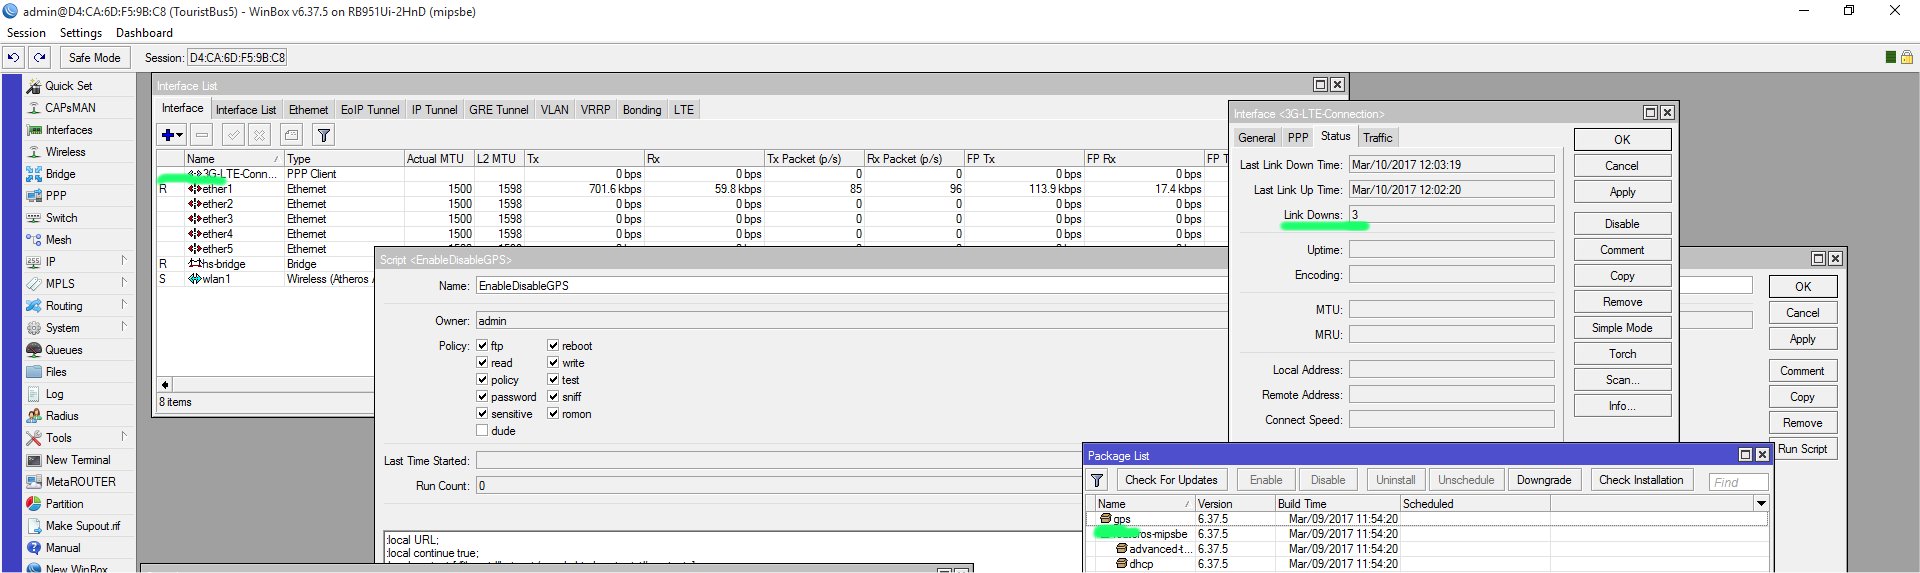Viewport: 1920px width, 573px height.
Task: Open the Settings menu
Action: click(x=80, y=33)
